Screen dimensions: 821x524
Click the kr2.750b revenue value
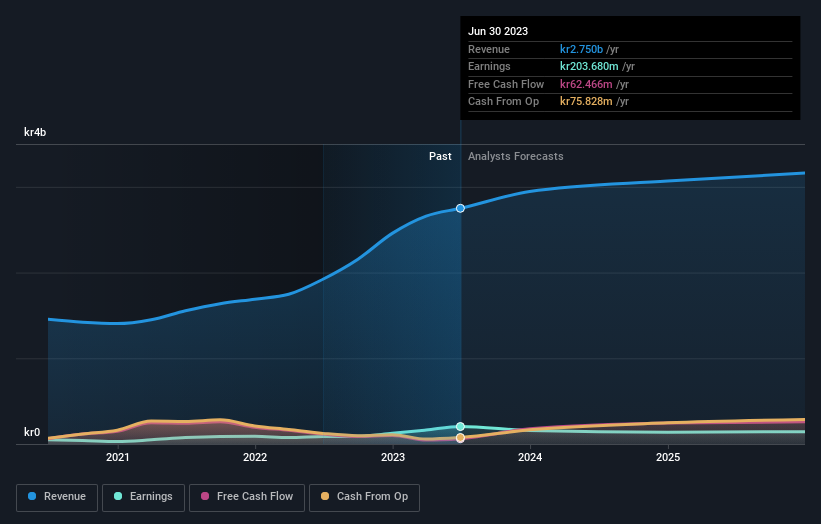click(x=581, y=49)
